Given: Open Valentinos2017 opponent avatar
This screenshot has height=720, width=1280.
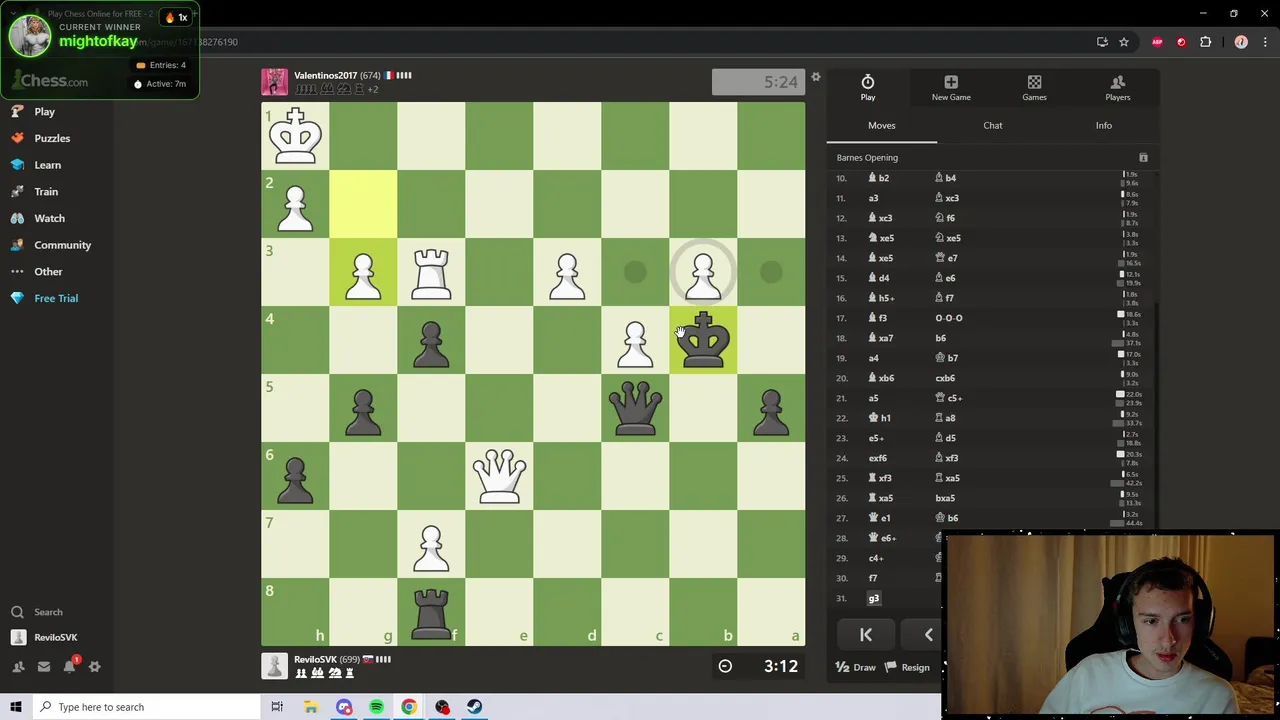Looking at the screenshot, I should click(x=274, y=82).
